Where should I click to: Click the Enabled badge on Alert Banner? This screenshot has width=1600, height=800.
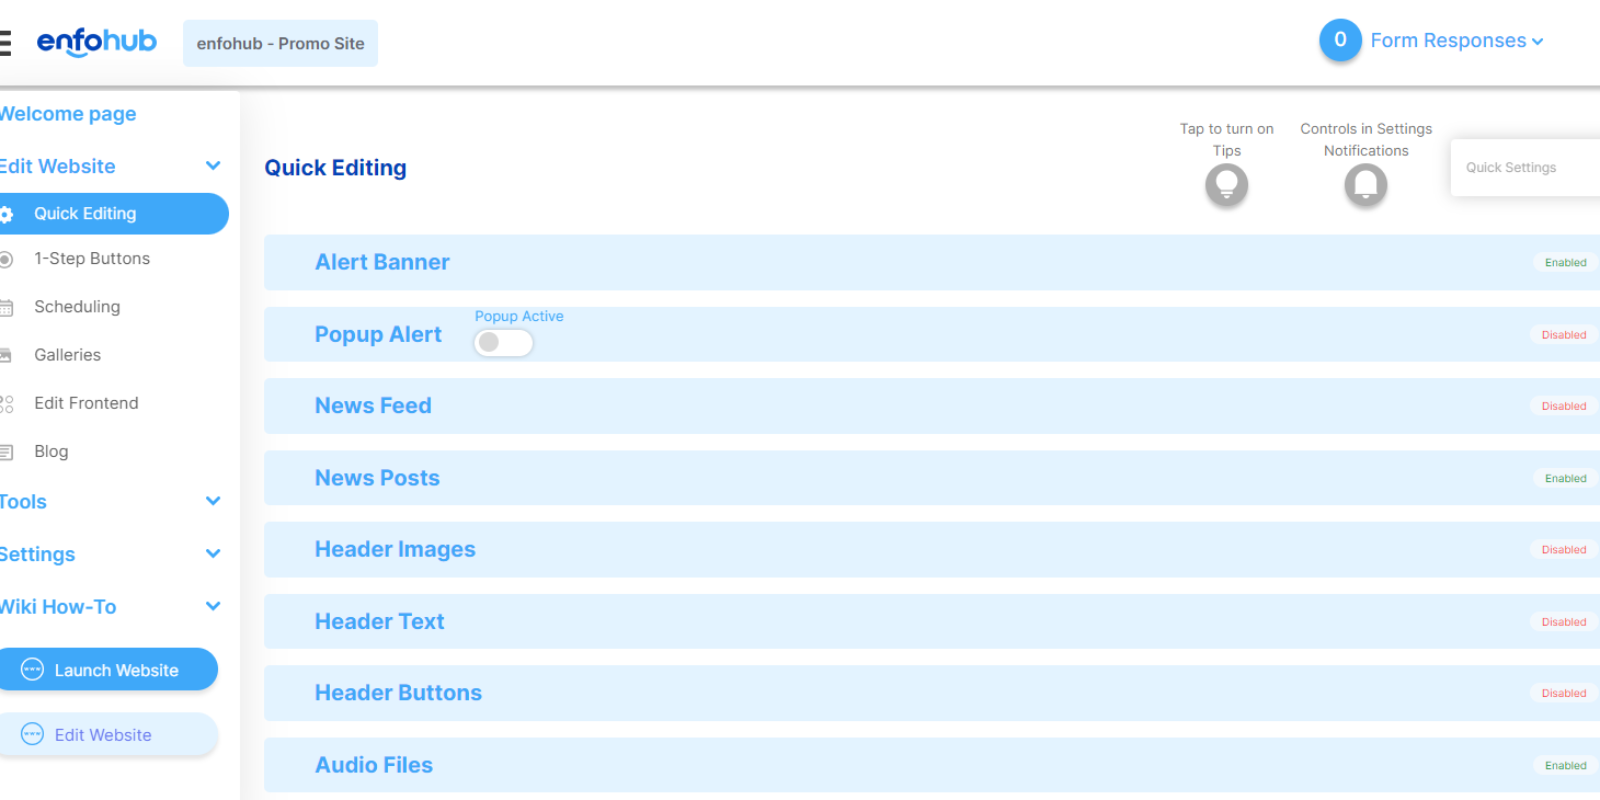[x=1565, y=263]
